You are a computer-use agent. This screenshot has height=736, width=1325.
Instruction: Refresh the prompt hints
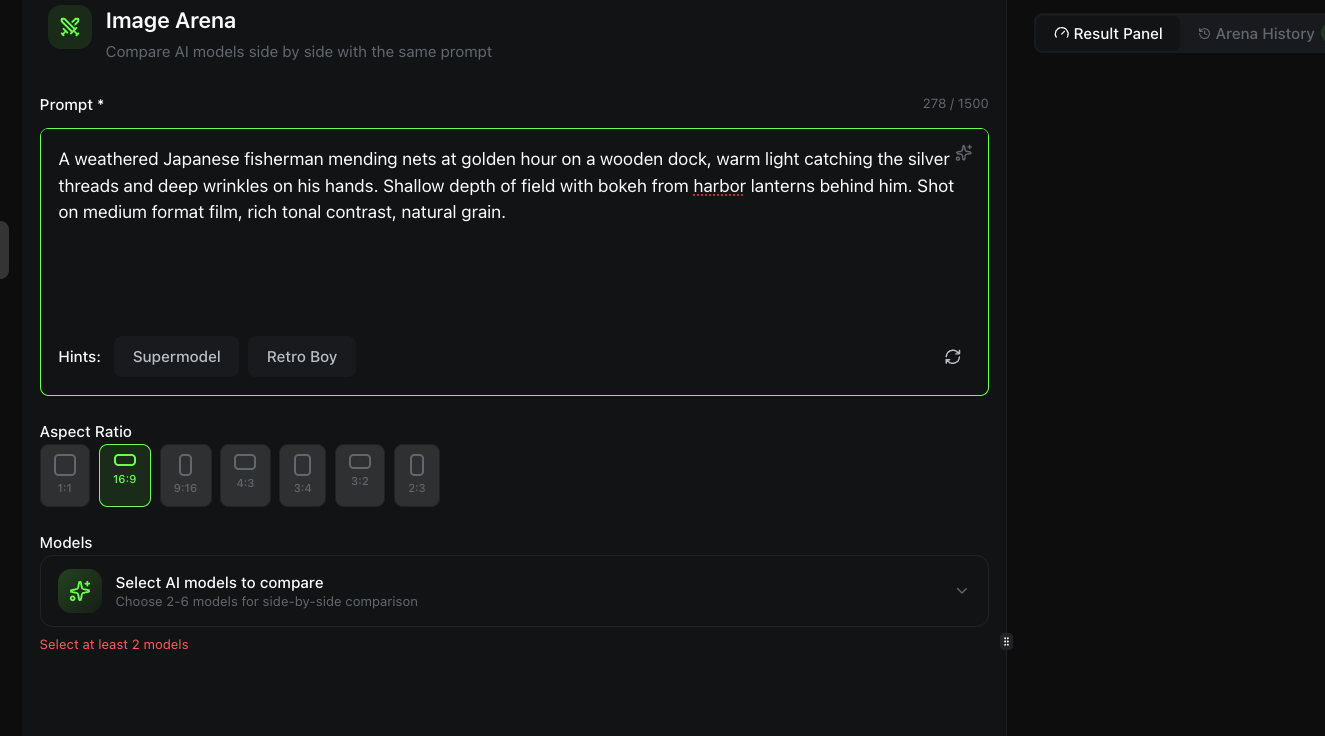[953, 357]
